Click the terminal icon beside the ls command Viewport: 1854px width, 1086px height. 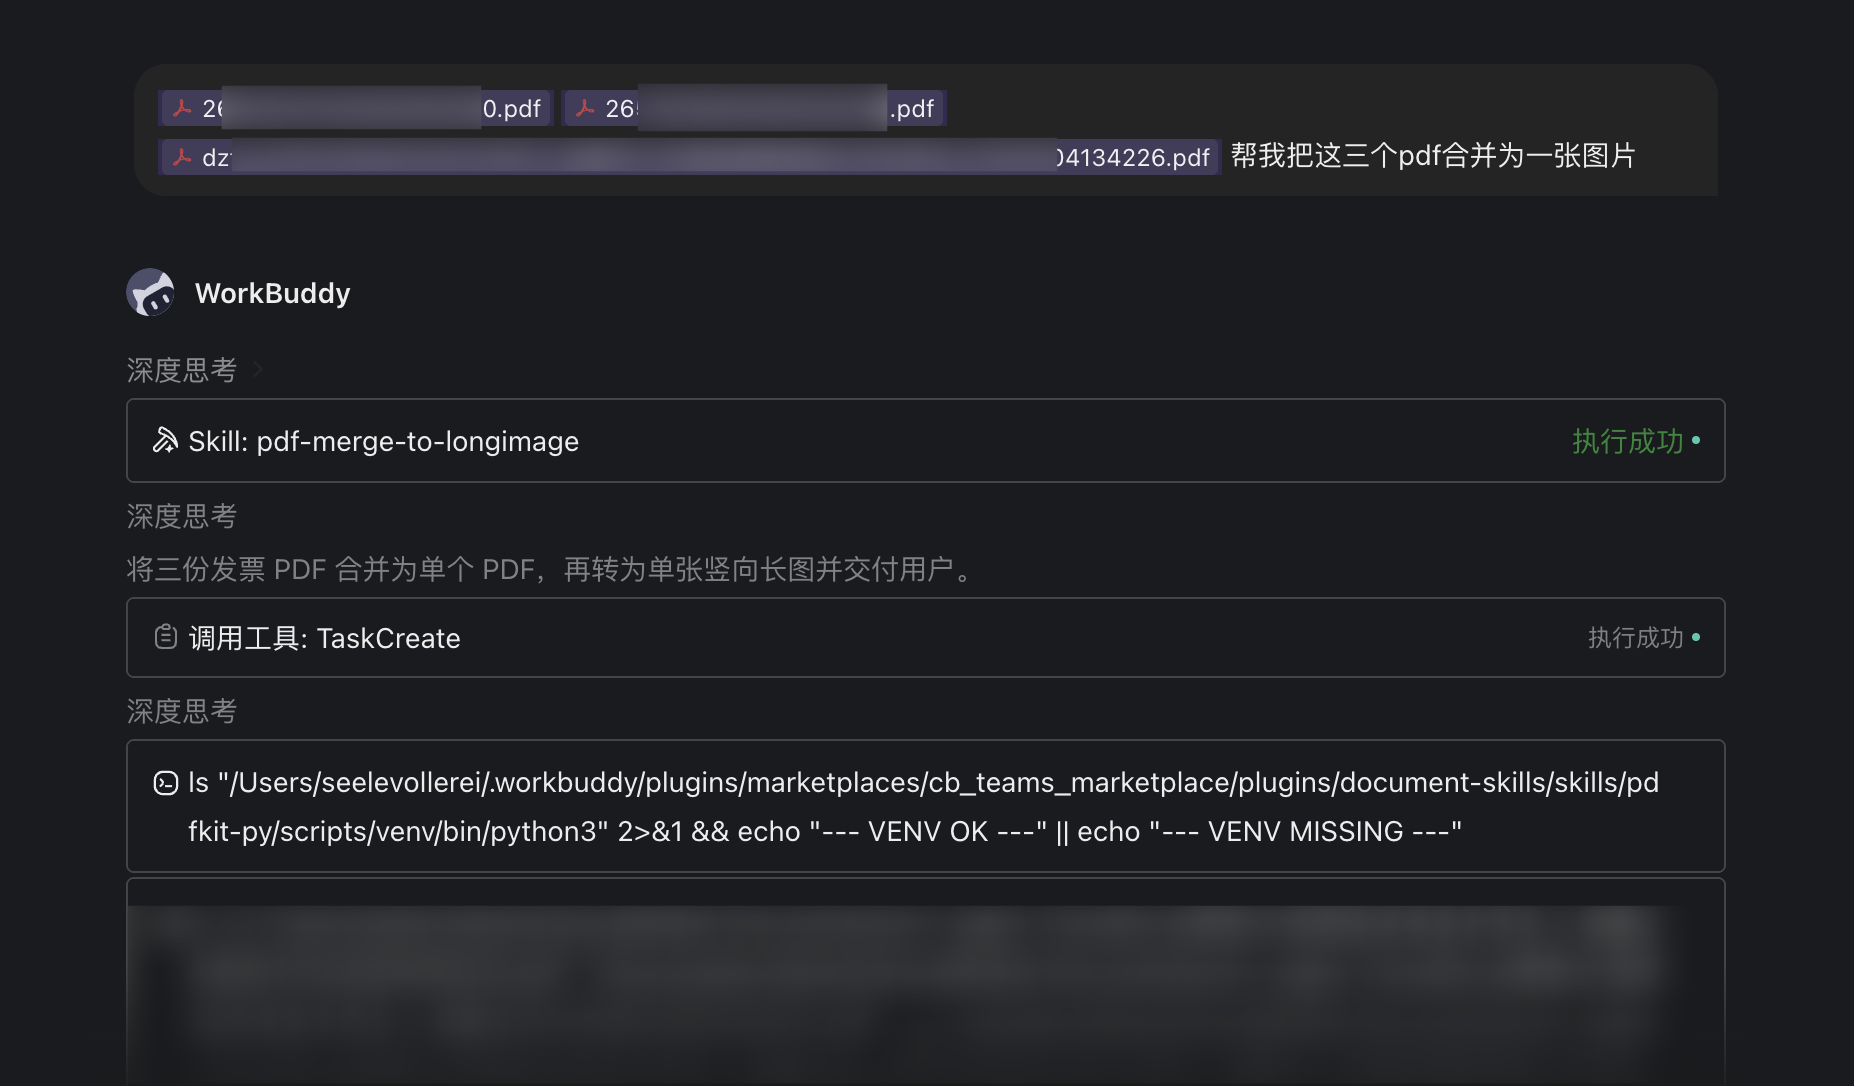pyautogui.click(x=166, y=783)
